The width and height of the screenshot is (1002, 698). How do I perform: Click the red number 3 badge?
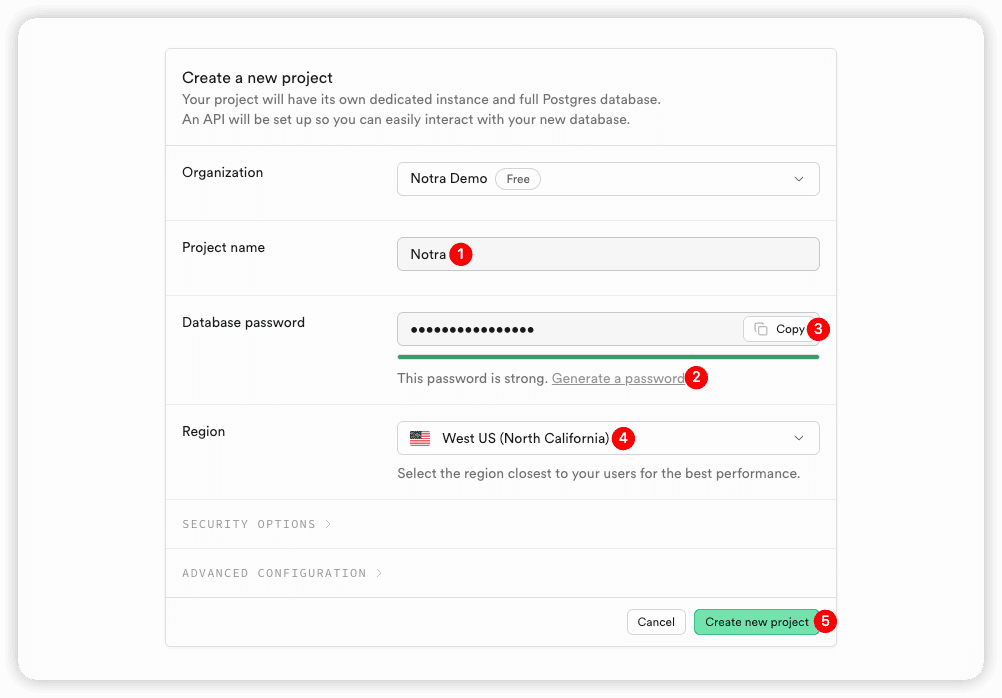pyautogui.click(x=819, y=328)
